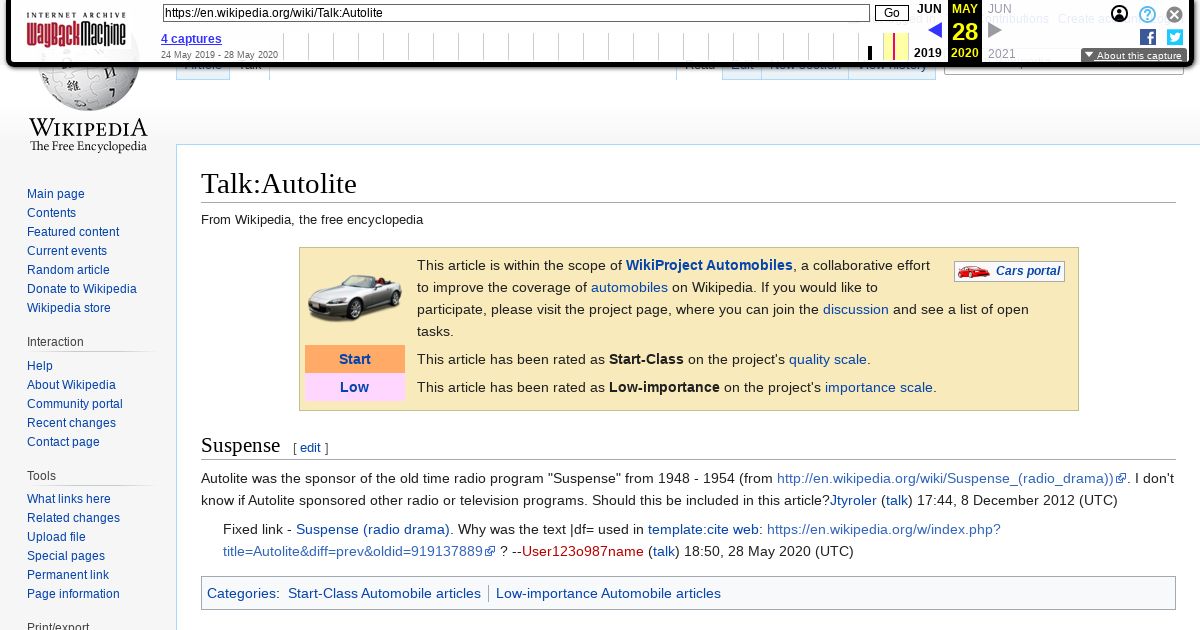Open Contact page sidebar link
The image size is (1200, 630).
[x=63, y=442]
